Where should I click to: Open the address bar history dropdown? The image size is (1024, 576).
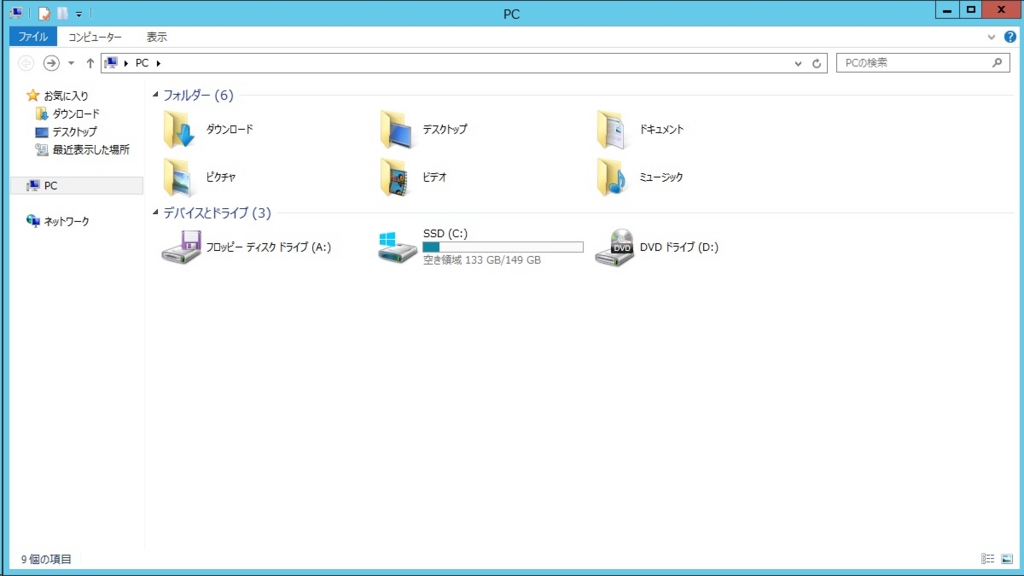(x=798, y=63)
